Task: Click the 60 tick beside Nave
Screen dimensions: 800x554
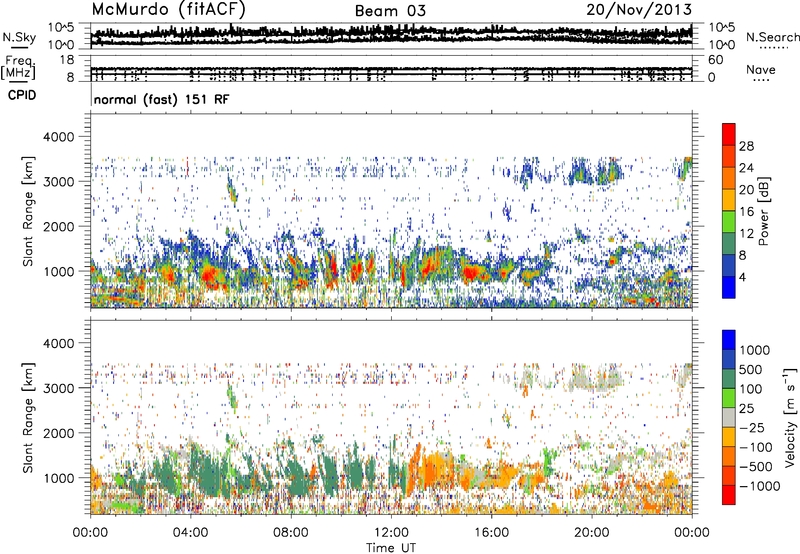Action: [x=715, y=60]
